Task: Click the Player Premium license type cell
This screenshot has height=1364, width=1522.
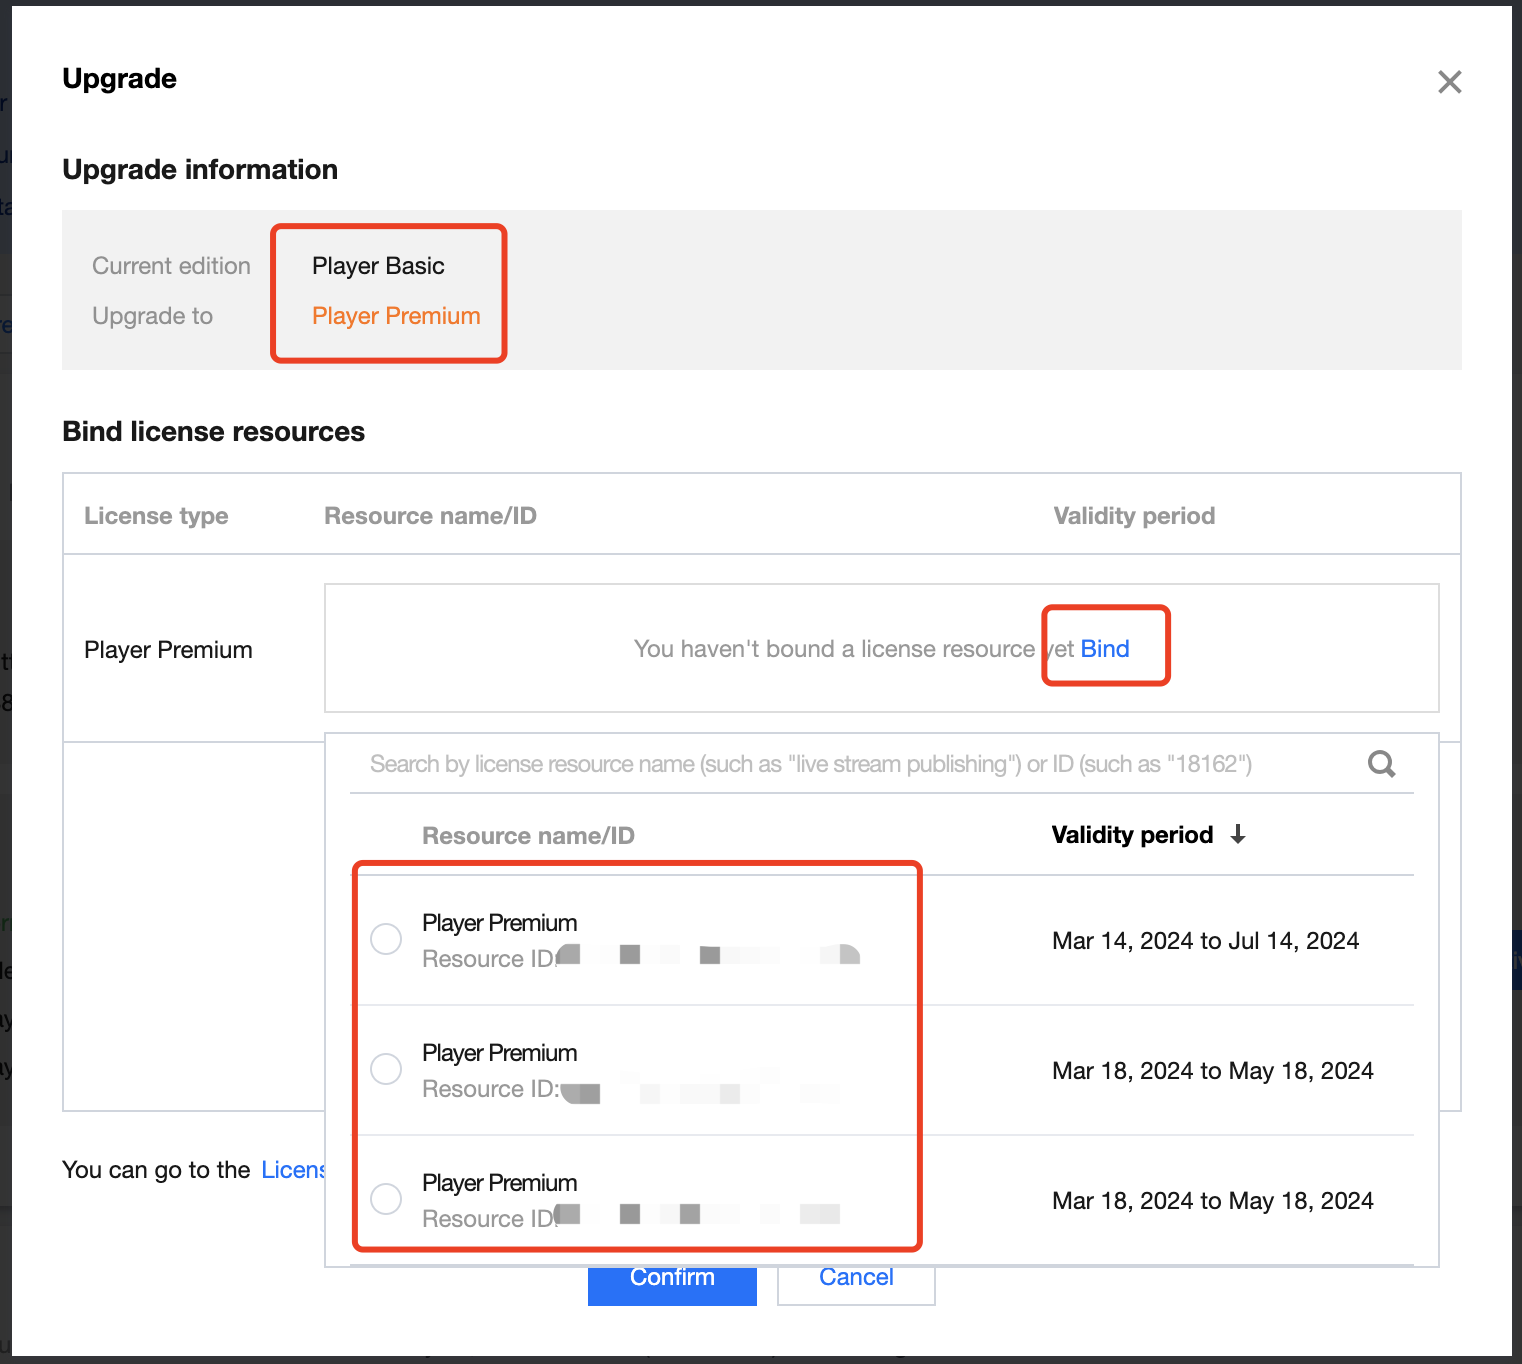Action: [x=168, y=650]
